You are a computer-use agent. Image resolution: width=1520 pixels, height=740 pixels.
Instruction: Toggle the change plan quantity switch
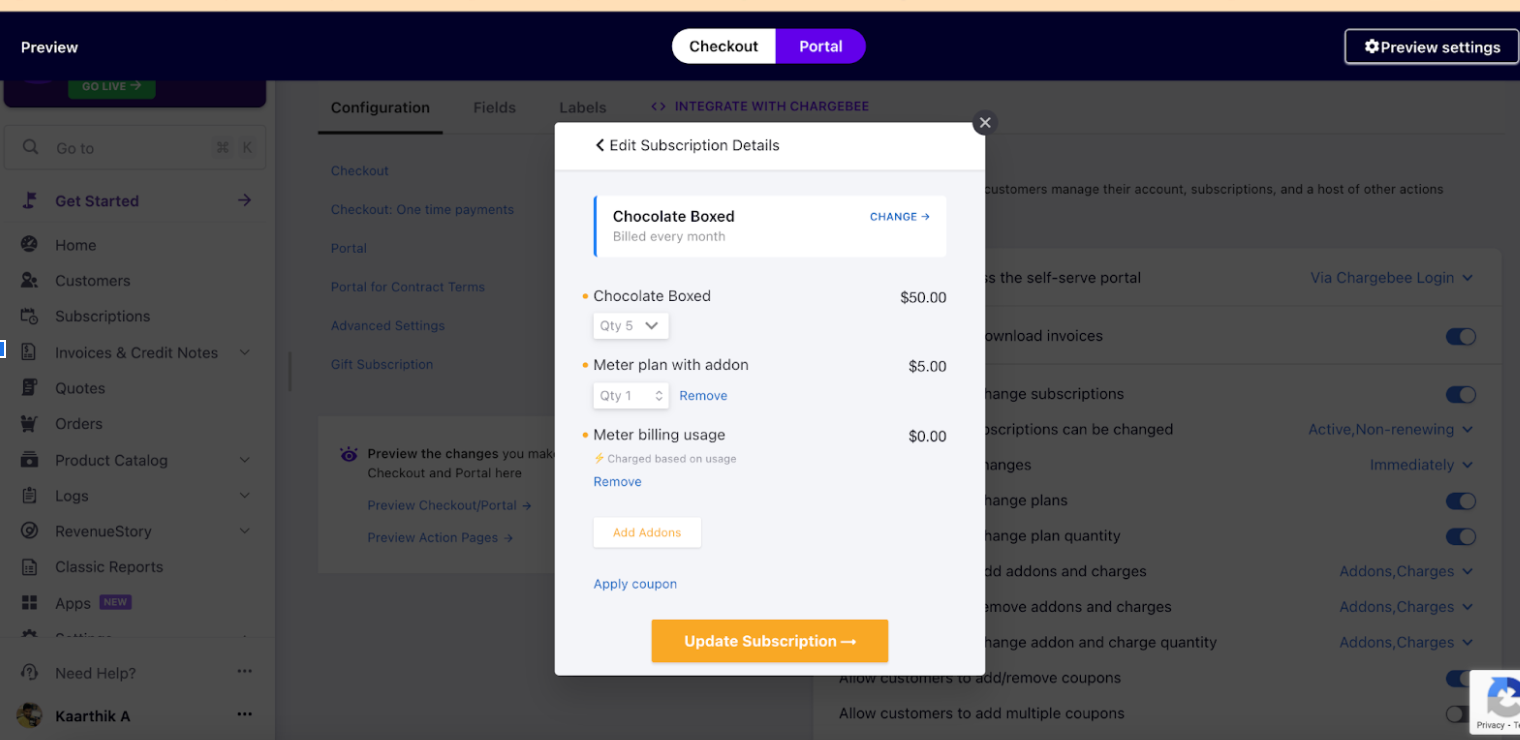(x=1460, y=537)
